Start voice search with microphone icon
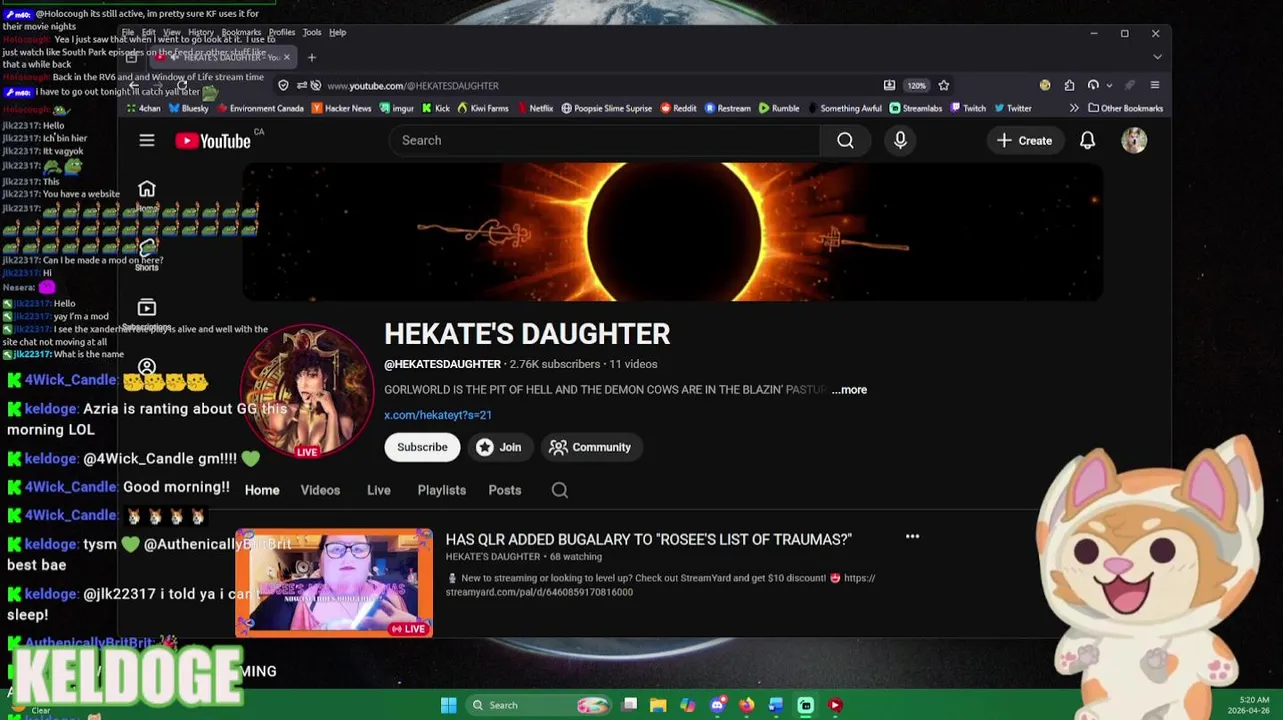This screenshot has height=720, width=1283. pos(900,141)
